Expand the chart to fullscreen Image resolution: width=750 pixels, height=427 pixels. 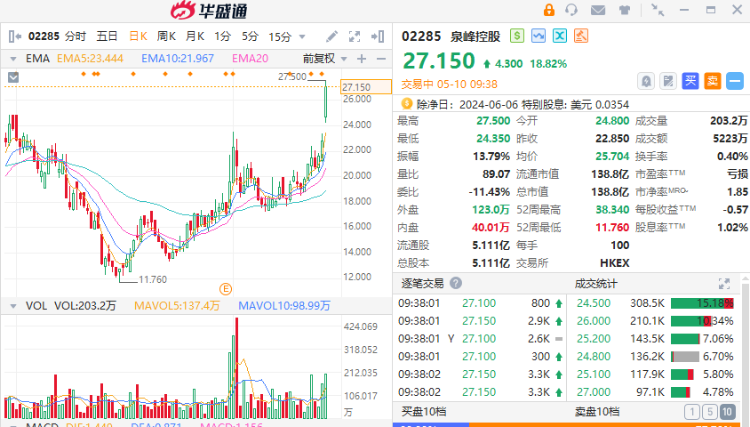pyautogui.click(x=354, y=36)
